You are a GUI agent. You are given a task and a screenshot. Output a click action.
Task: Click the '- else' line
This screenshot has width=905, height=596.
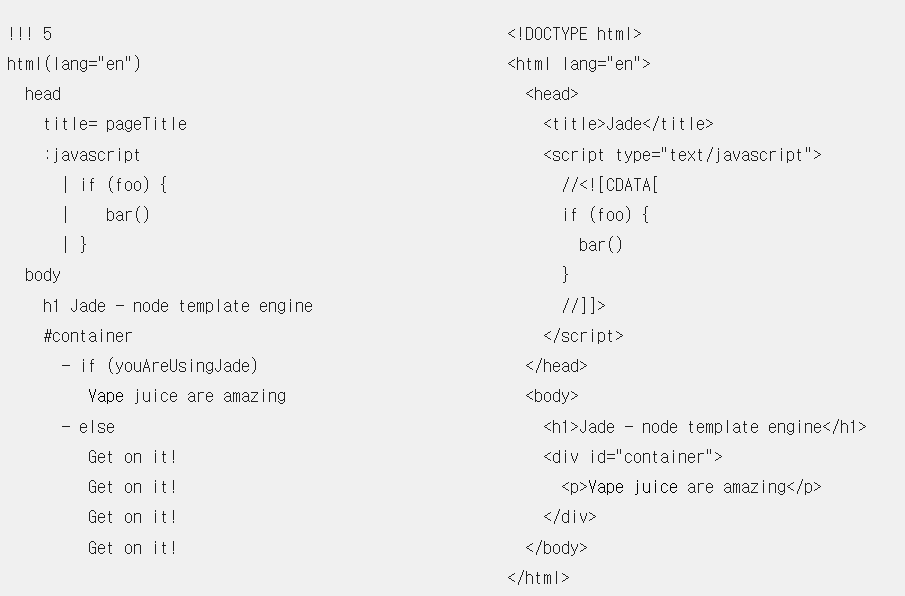pos(88,427)
